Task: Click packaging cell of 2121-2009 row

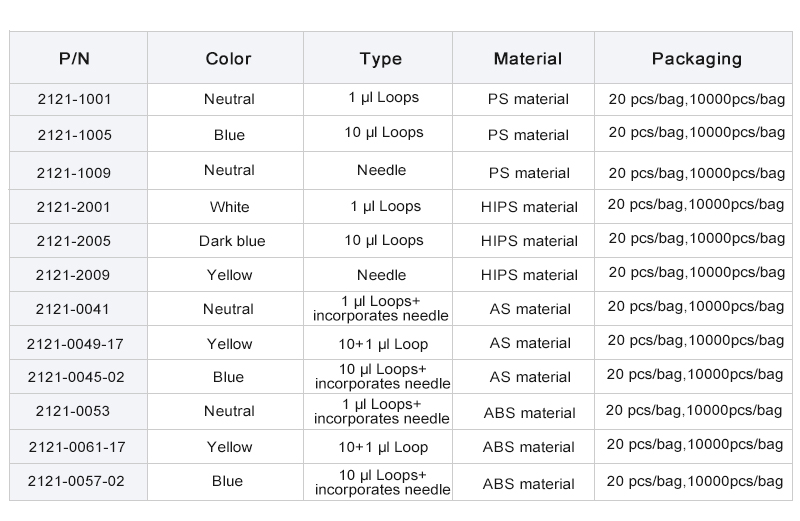Action: coord(696,273)
